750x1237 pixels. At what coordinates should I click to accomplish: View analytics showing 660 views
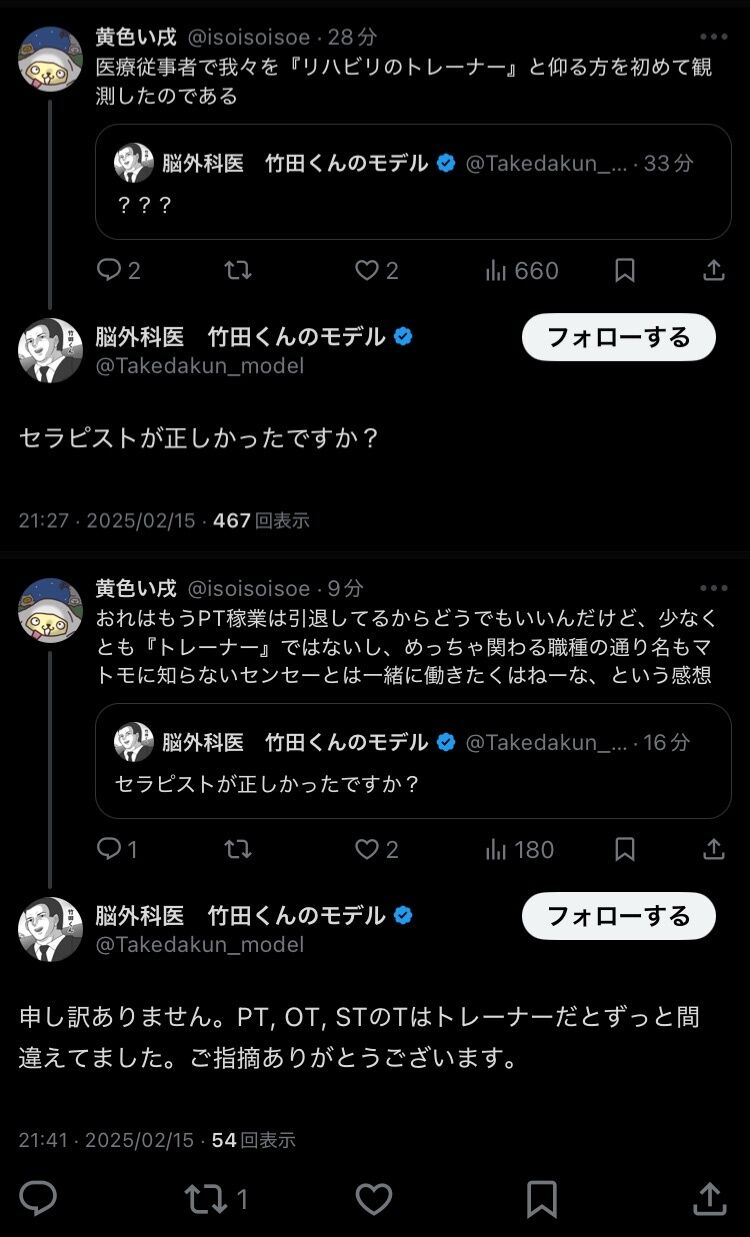[x=521, y=270]
